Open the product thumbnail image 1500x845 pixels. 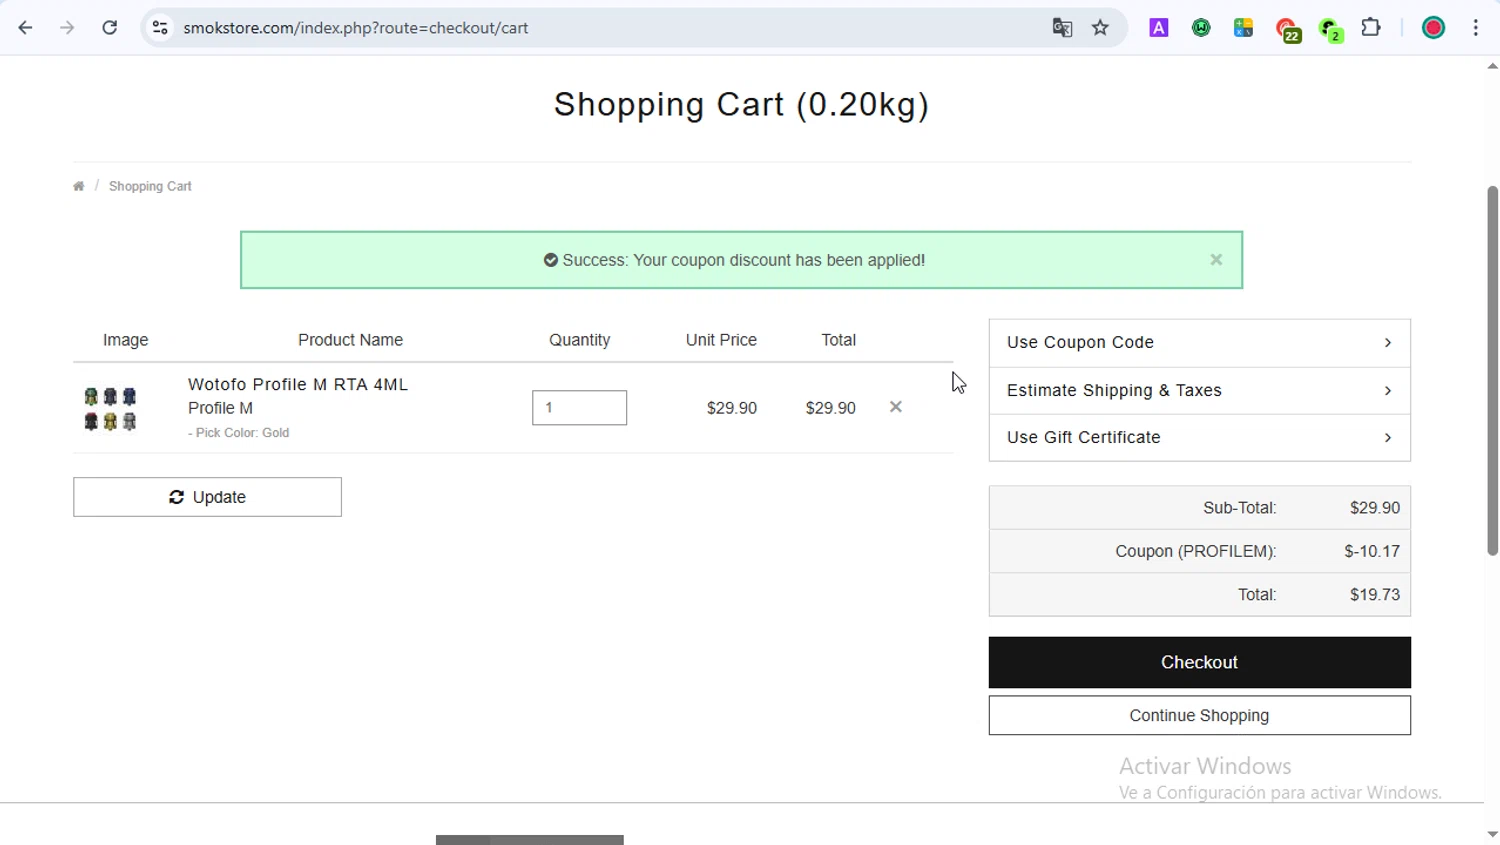(110, 409)
